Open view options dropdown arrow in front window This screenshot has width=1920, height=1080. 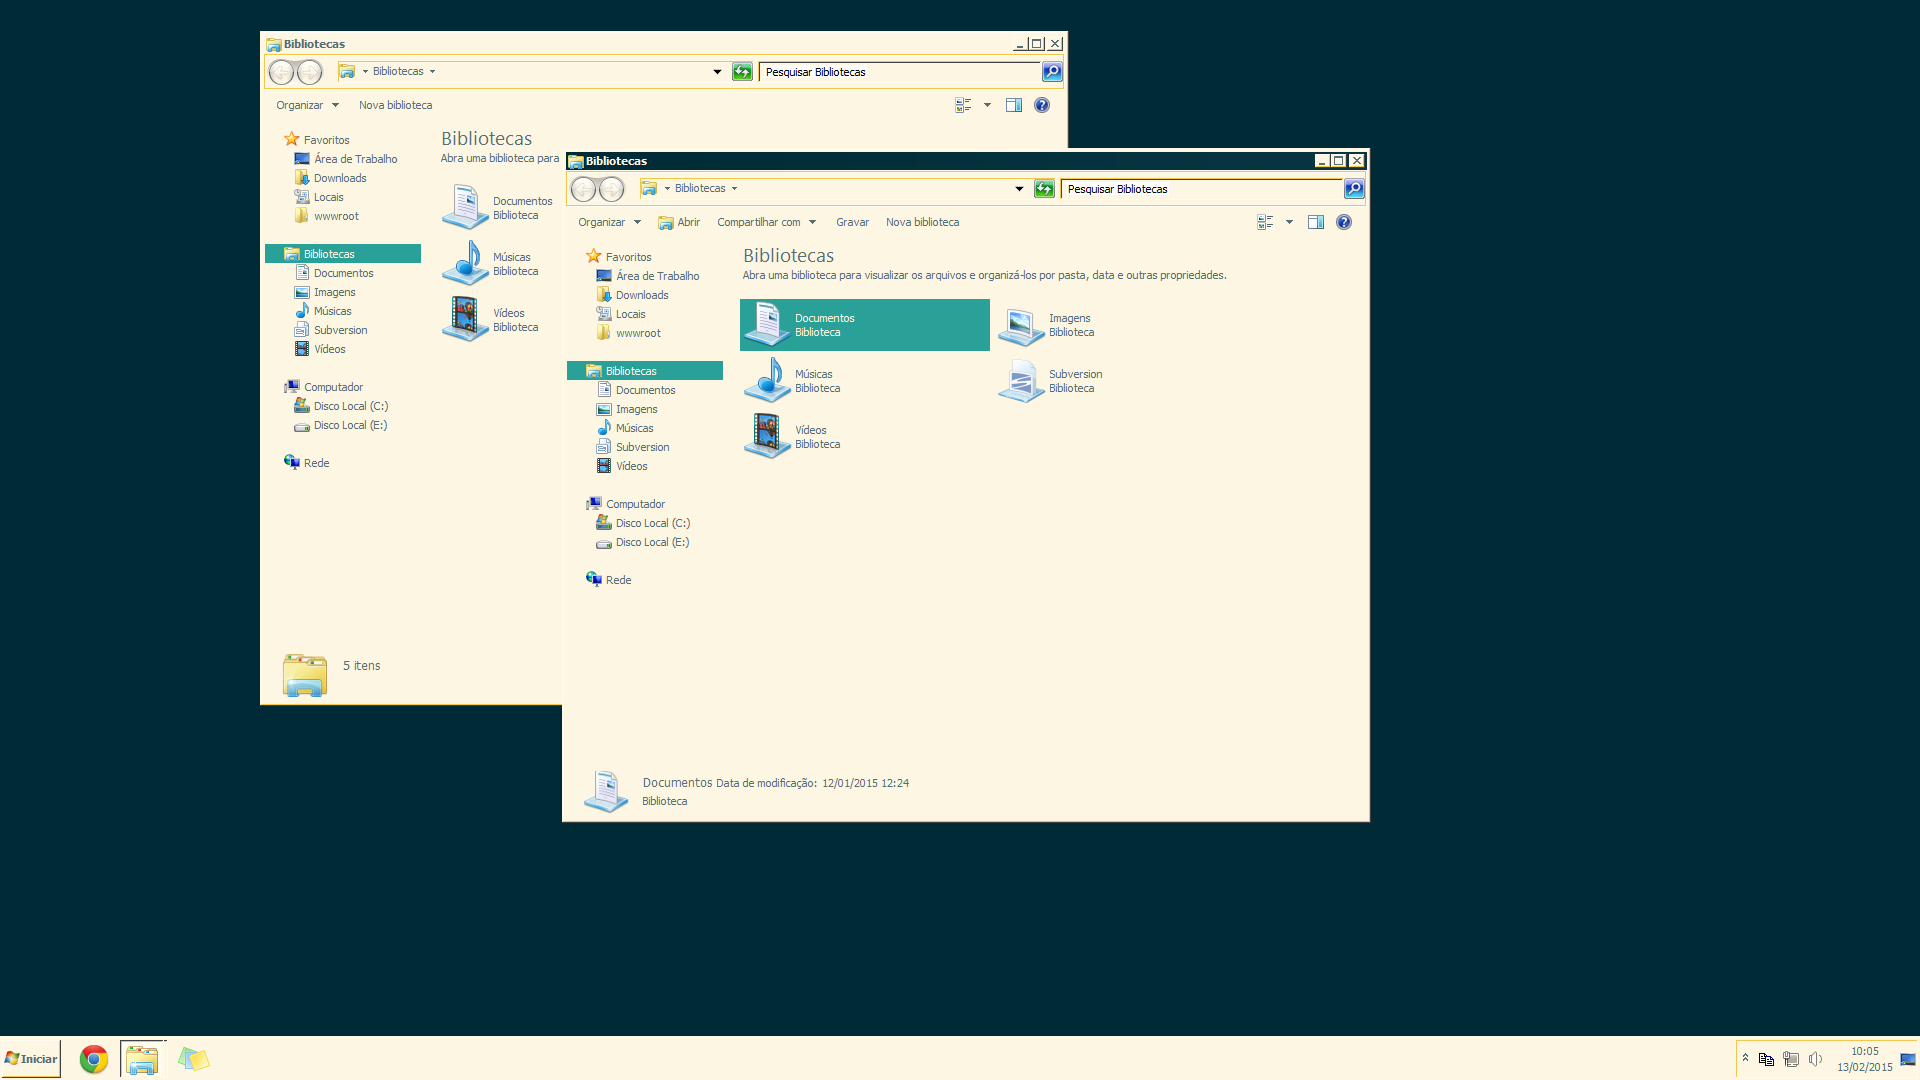[x=1290, y=222]
